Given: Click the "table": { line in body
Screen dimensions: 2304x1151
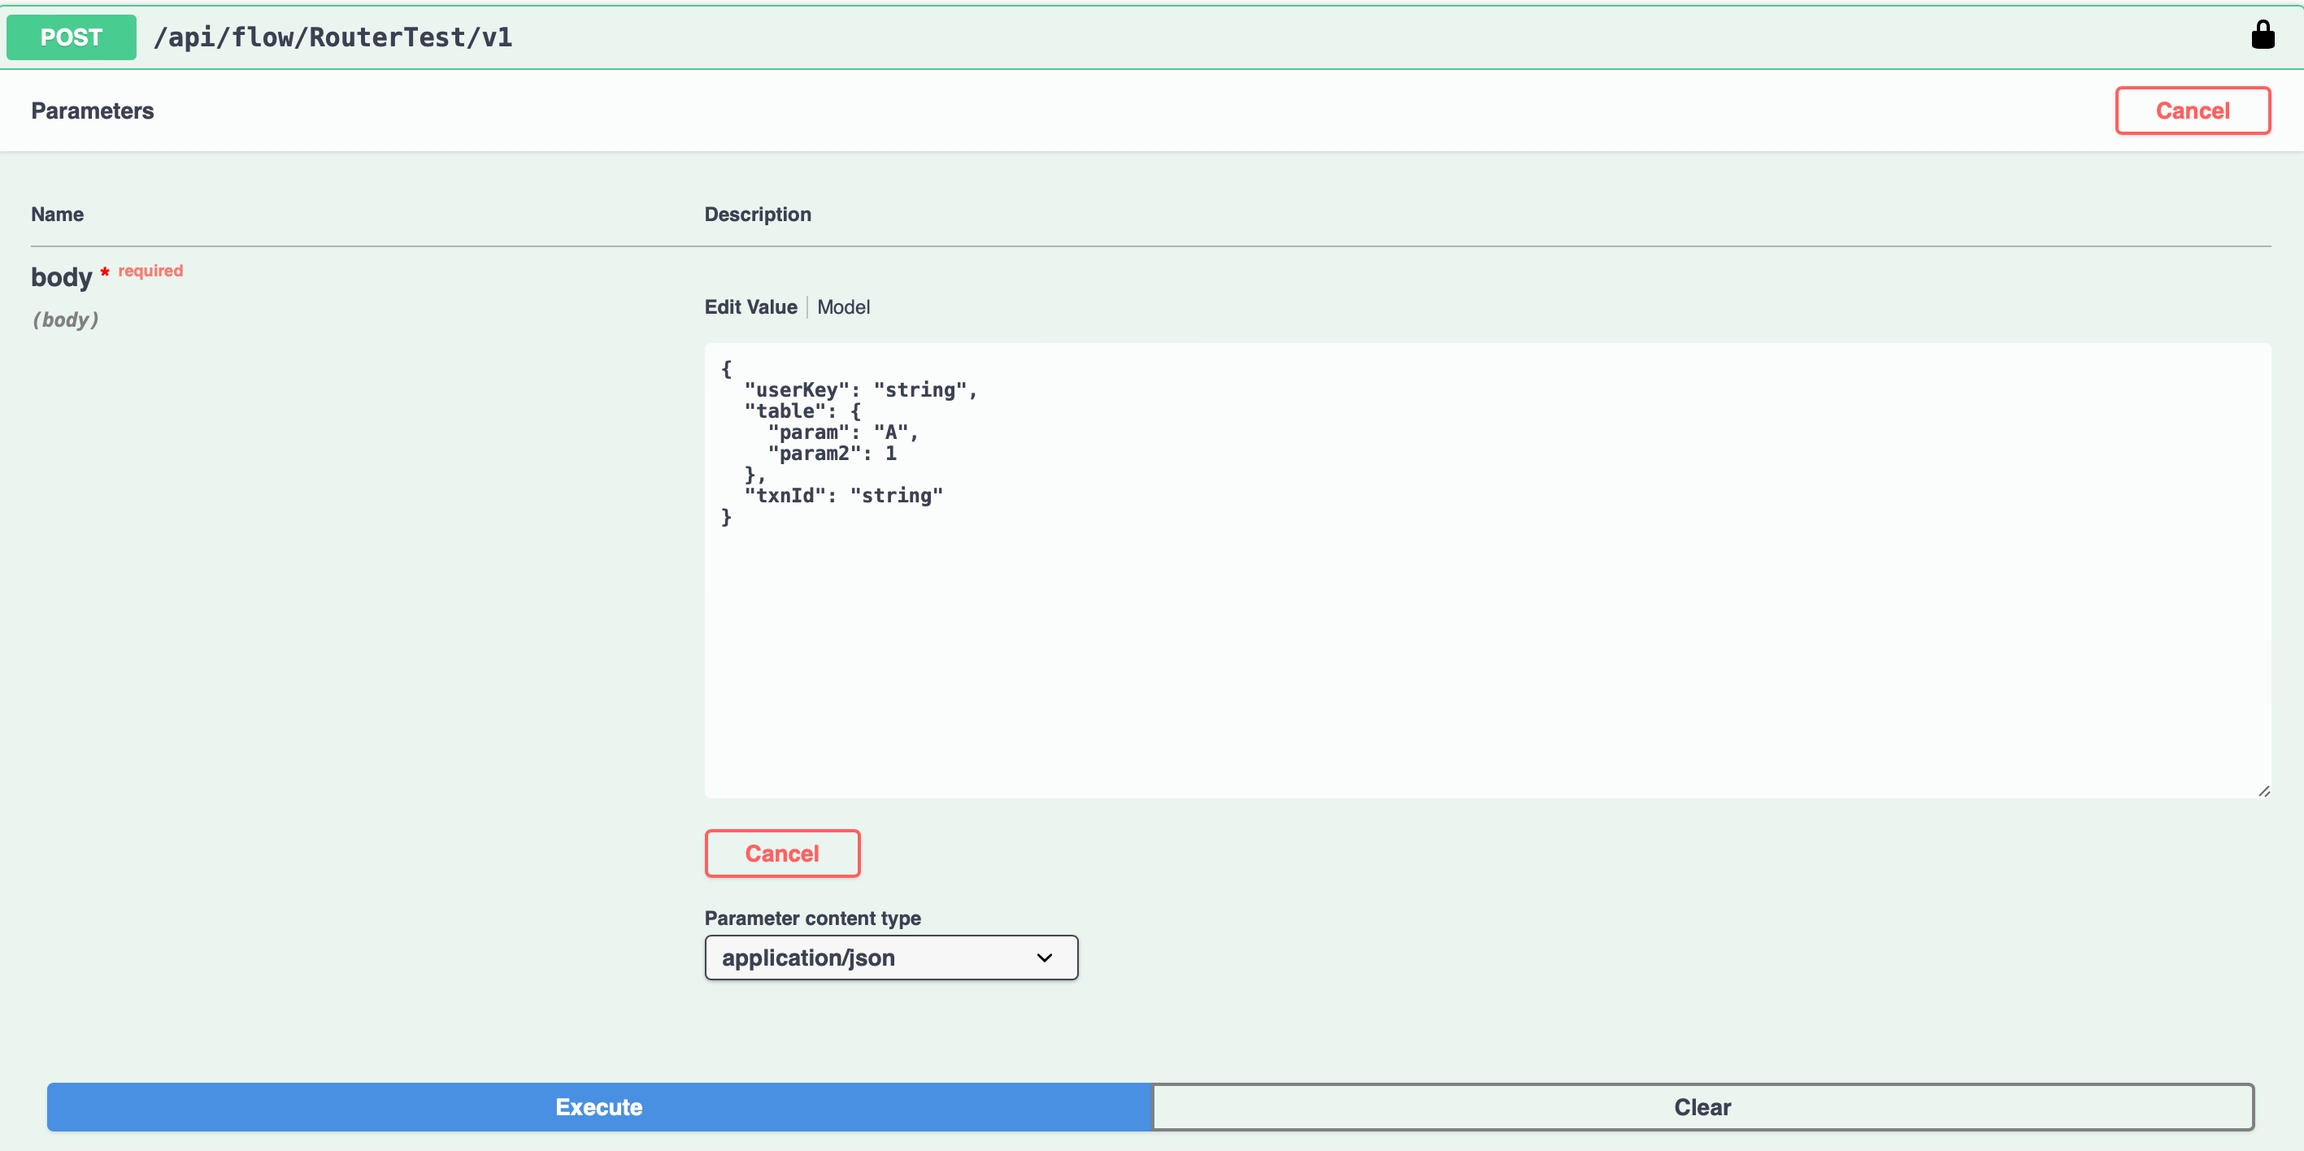Looking at the screenshot, I should point(802,411).
